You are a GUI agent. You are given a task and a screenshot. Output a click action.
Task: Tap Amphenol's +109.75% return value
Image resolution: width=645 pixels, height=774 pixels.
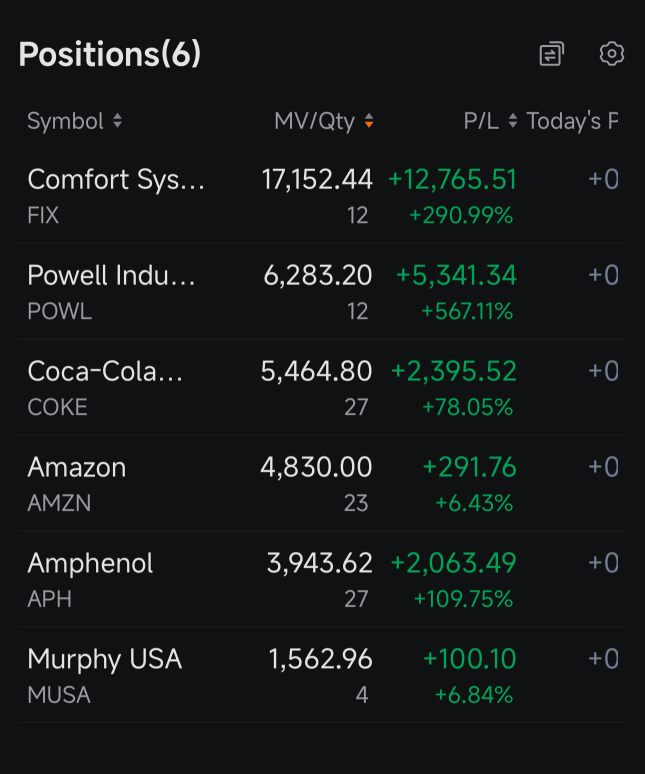[463, 599]
